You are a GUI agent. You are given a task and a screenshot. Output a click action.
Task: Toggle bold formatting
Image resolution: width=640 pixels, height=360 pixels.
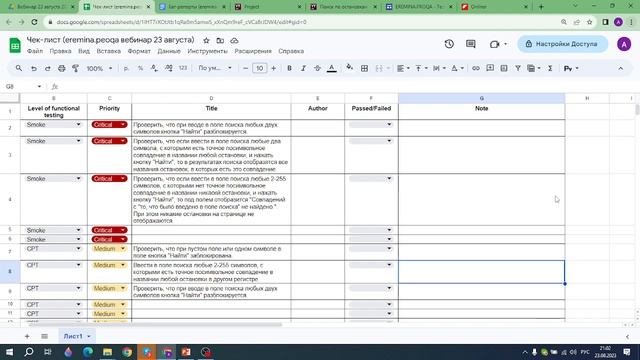289,69
